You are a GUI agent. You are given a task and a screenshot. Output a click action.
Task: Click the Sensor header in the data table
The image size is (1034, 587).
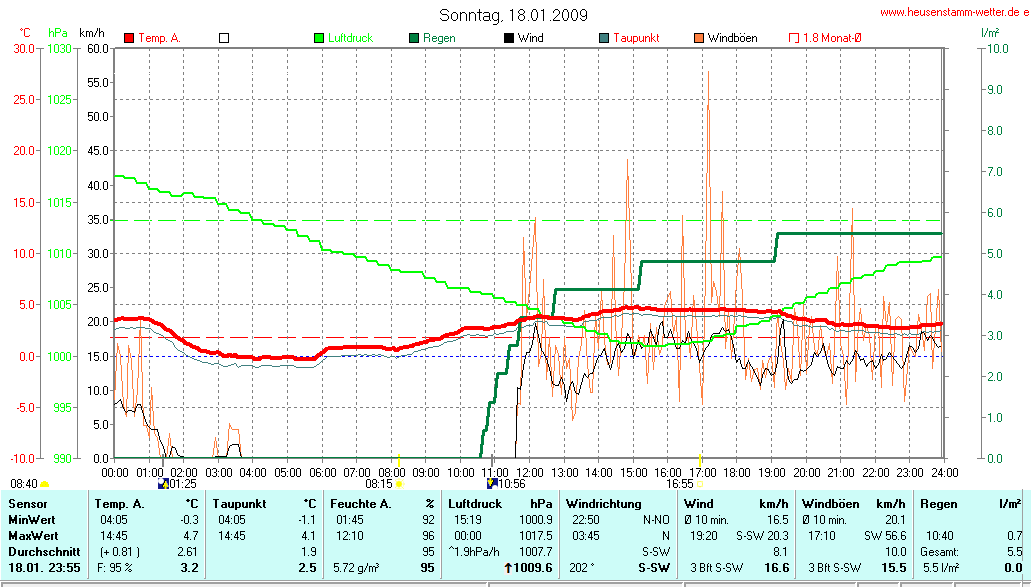27,503
